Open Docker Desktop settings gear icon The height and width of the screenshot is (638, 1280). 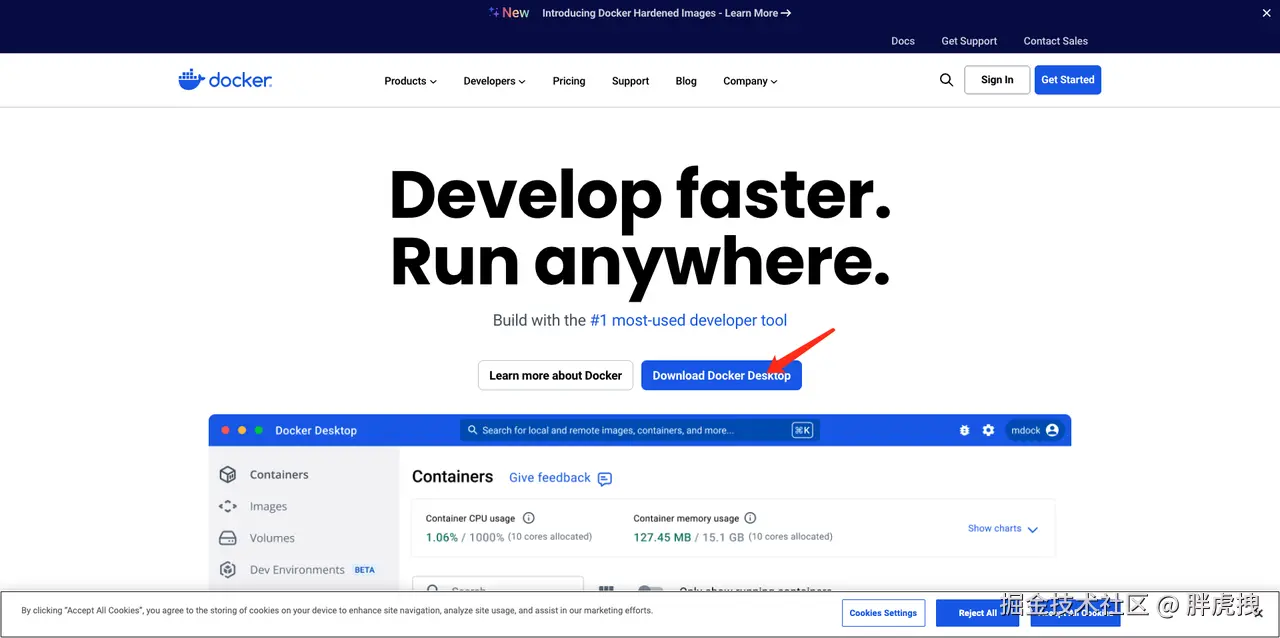coord(988,430)
